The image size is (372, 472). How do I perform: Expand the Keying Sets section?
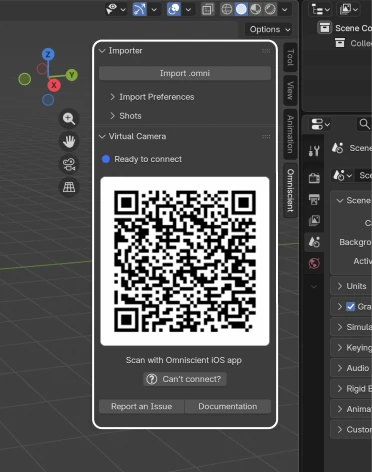pyautogui.click(x=351, y=348)
